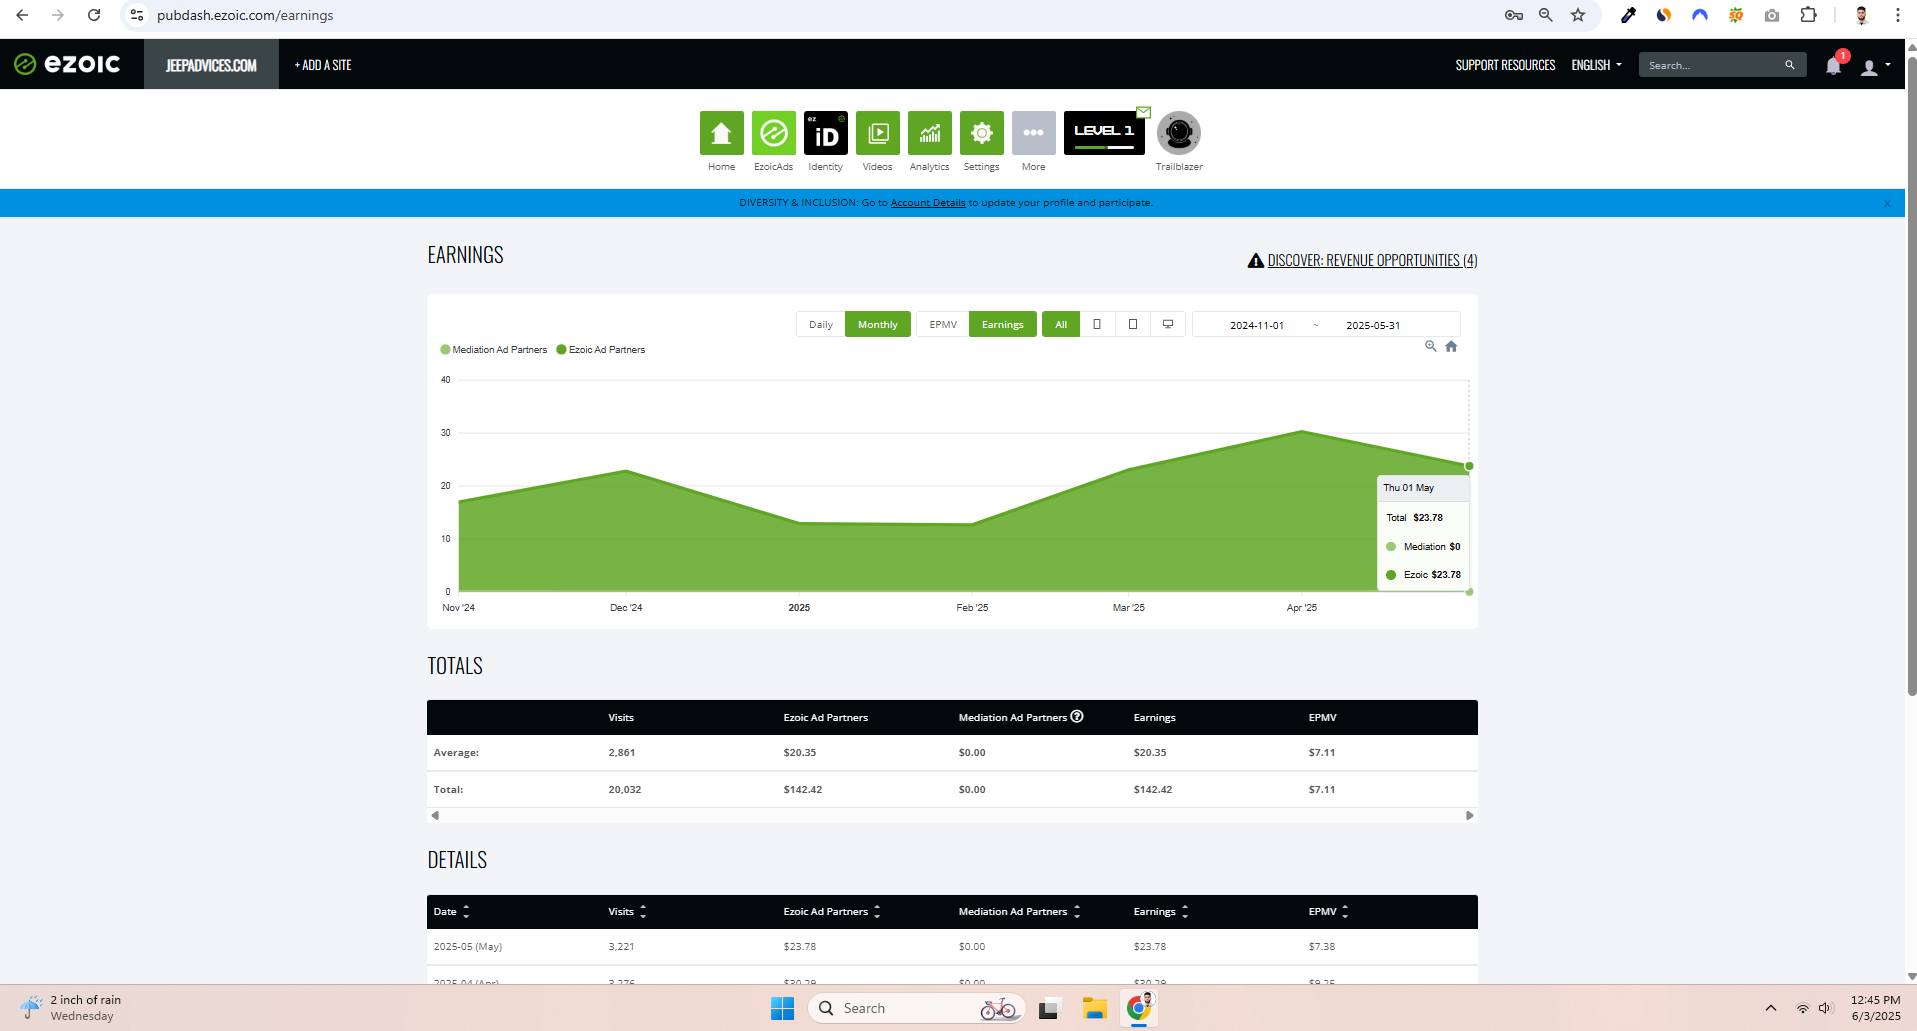Open the camera screenshot extension
Image resolution: width=1917 pixels, height=1031 pixels.
tap(1772, 15)
